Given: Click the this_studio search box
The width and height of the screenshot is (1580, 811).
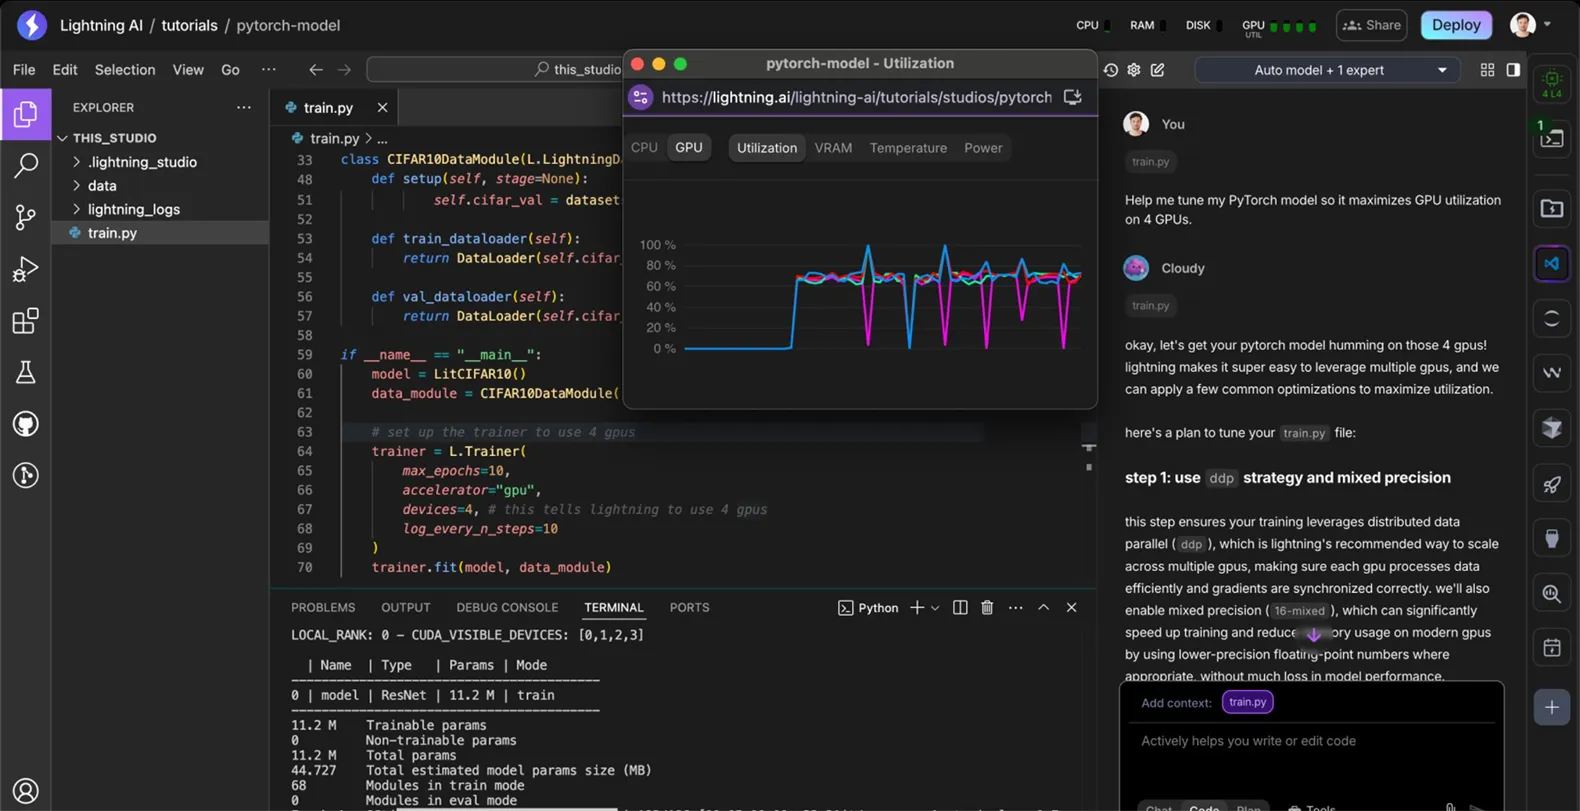Looking at the screenshot, I should [494, 70].
